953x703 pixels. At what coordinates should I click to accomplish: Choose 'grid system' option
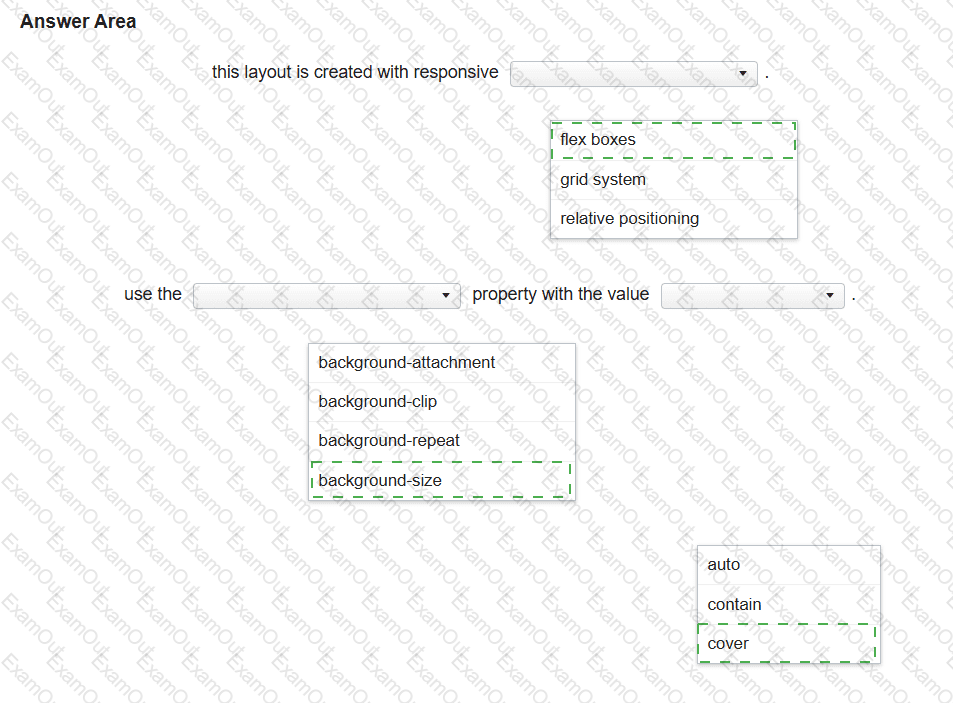click(x=673, y=180)
